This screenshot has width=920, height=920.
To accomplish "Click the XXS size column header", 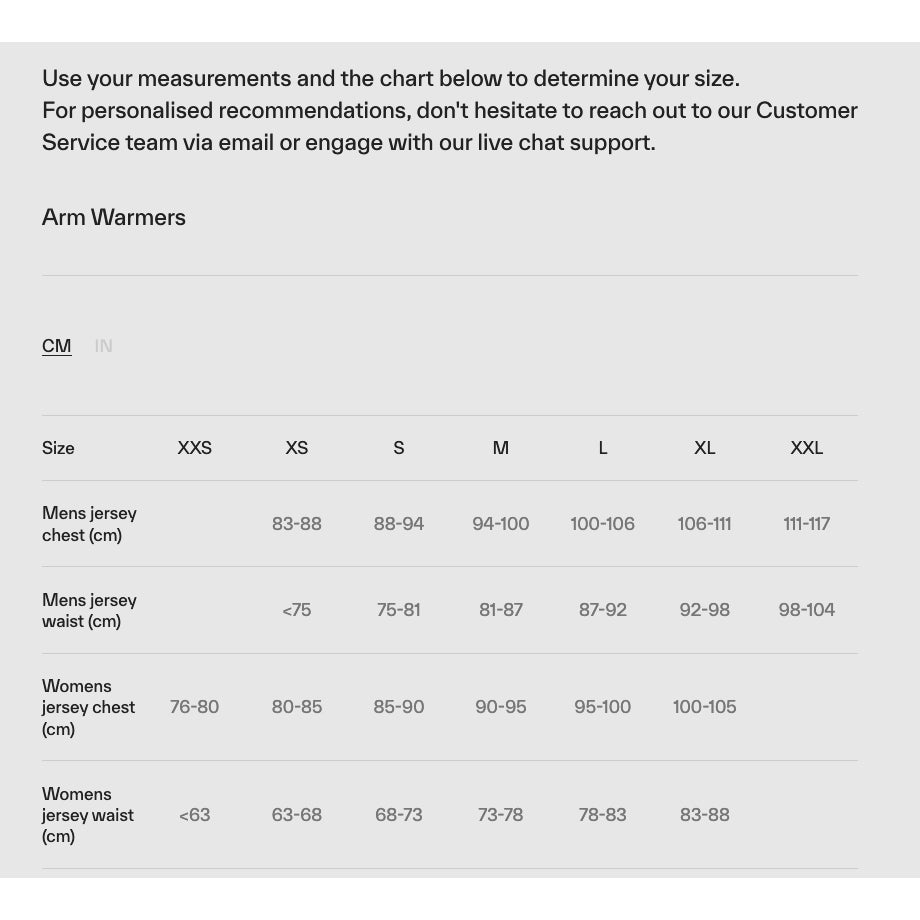I will (x=195, y=448).
